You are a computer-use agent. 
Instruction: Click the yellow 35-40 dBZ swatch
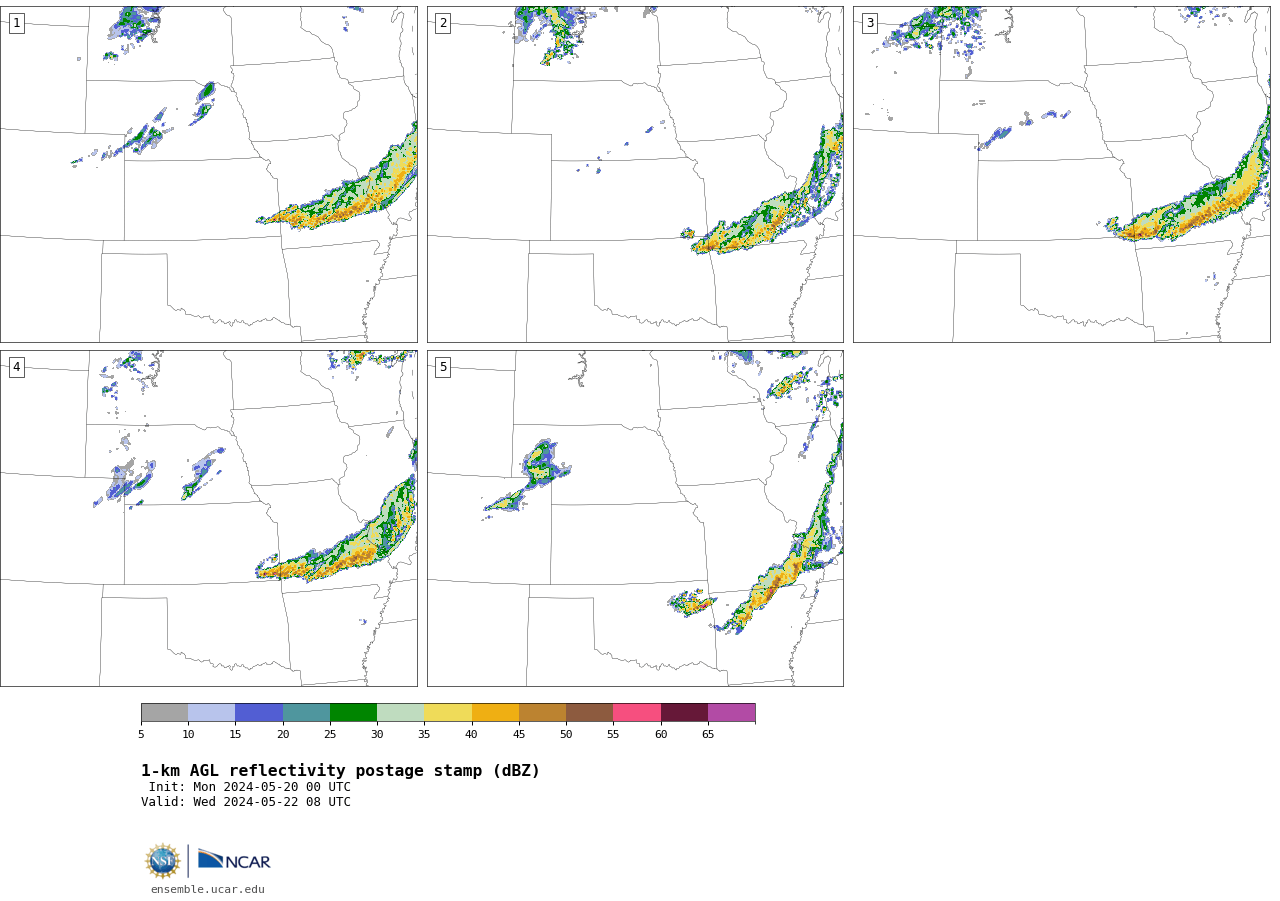[448, 713]
